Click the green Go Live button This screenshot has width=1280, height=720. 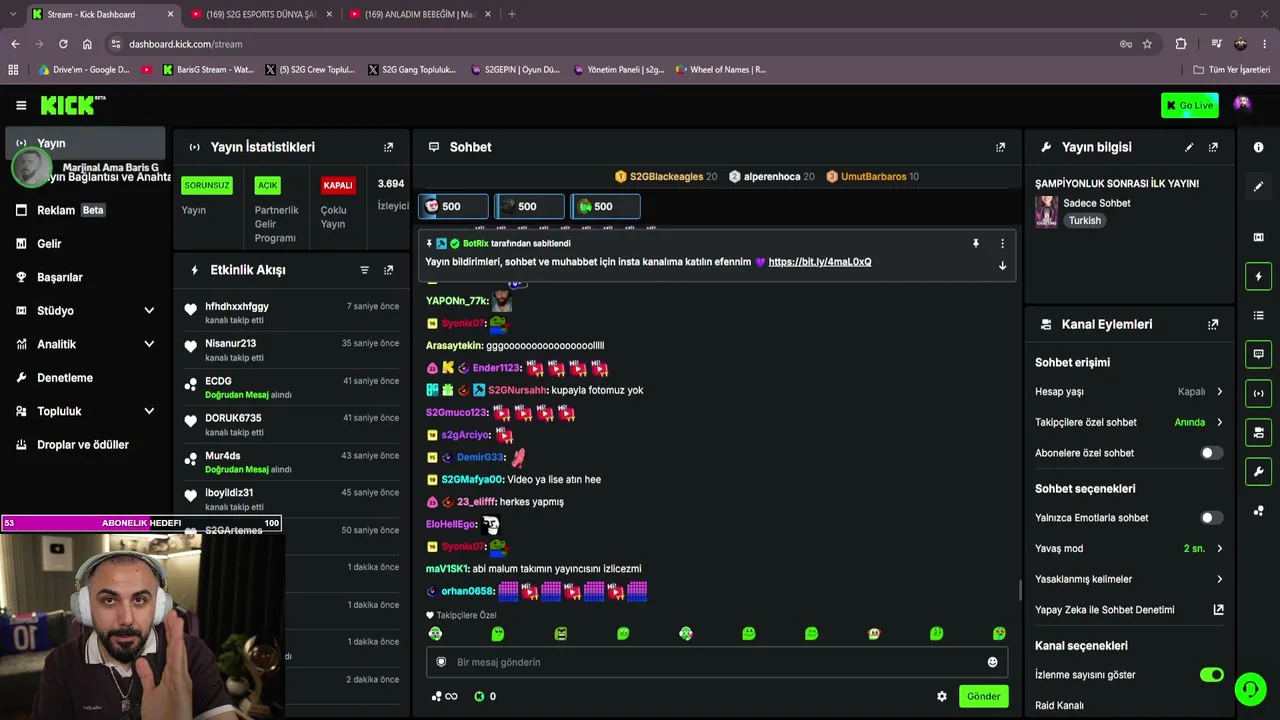pos(1190,105)
